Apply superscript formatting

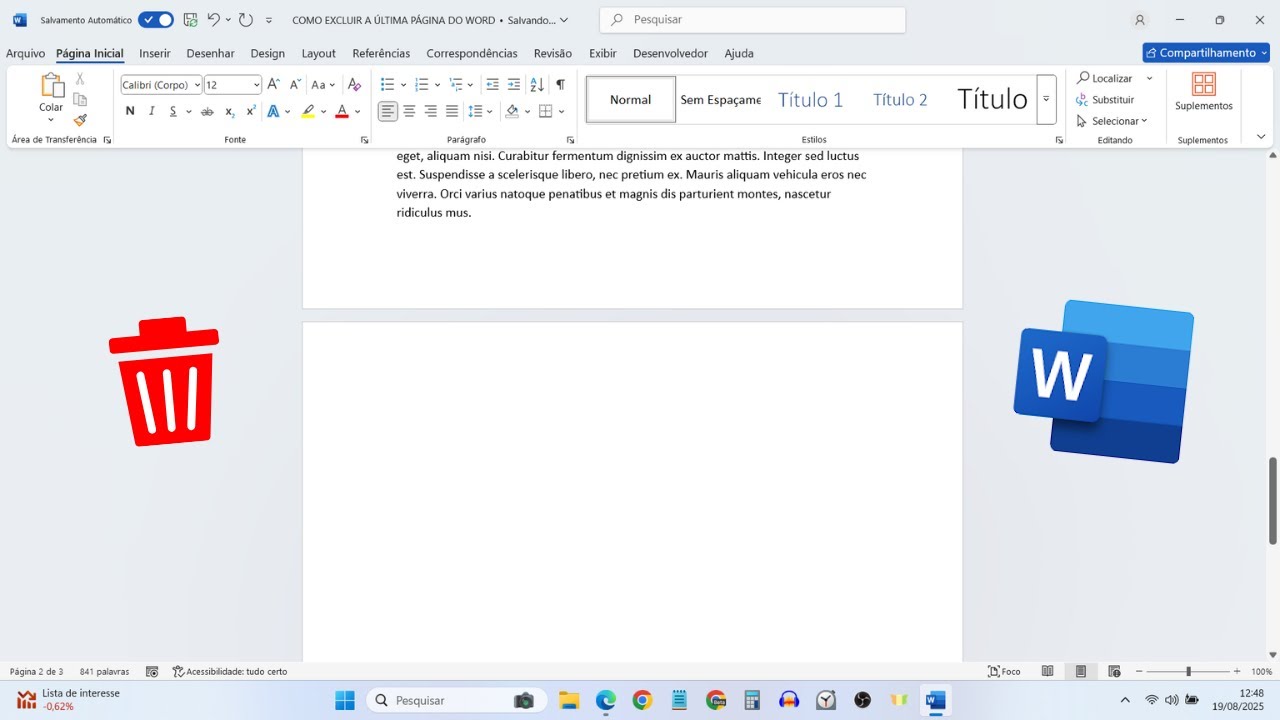(251, 111)
